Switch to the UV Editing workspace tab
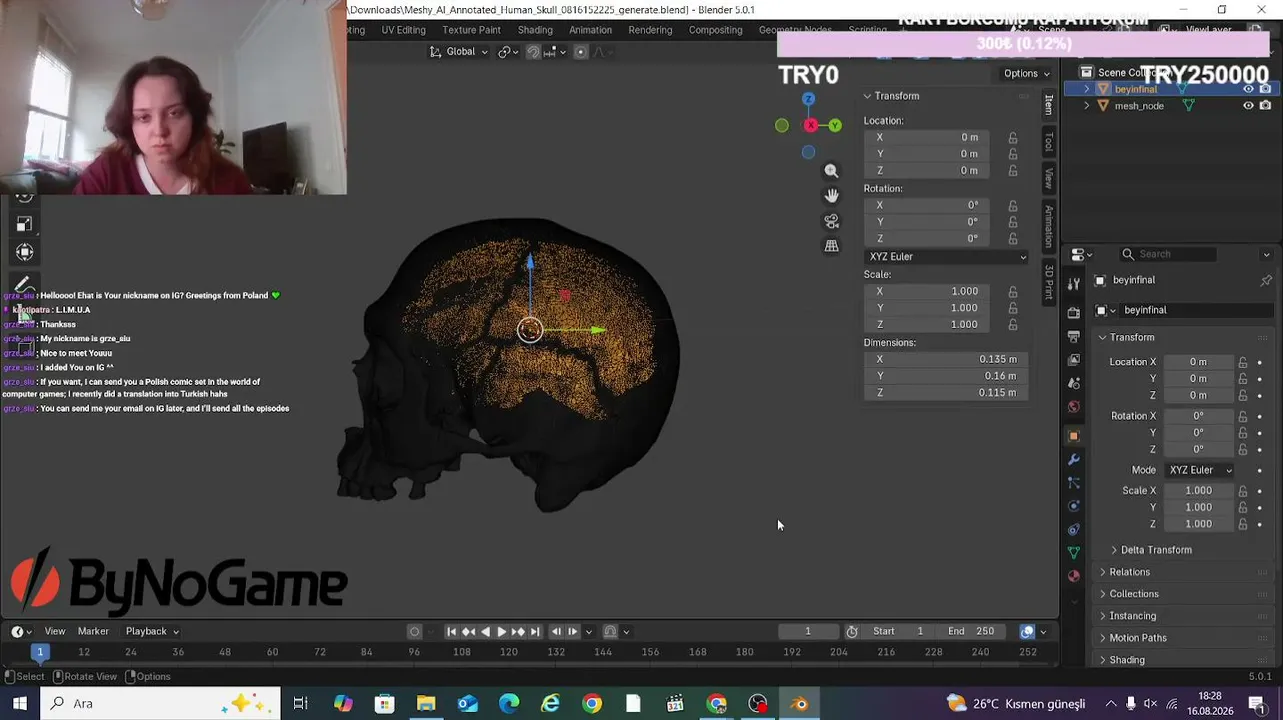 [403, 30]
